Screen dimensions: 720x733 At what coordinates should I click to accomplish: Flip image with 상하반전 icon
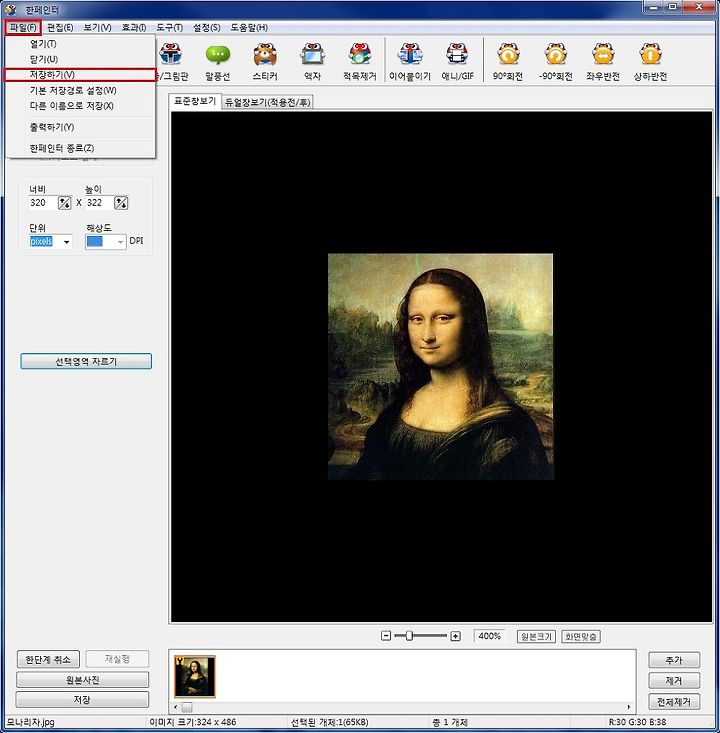(650, 62)
